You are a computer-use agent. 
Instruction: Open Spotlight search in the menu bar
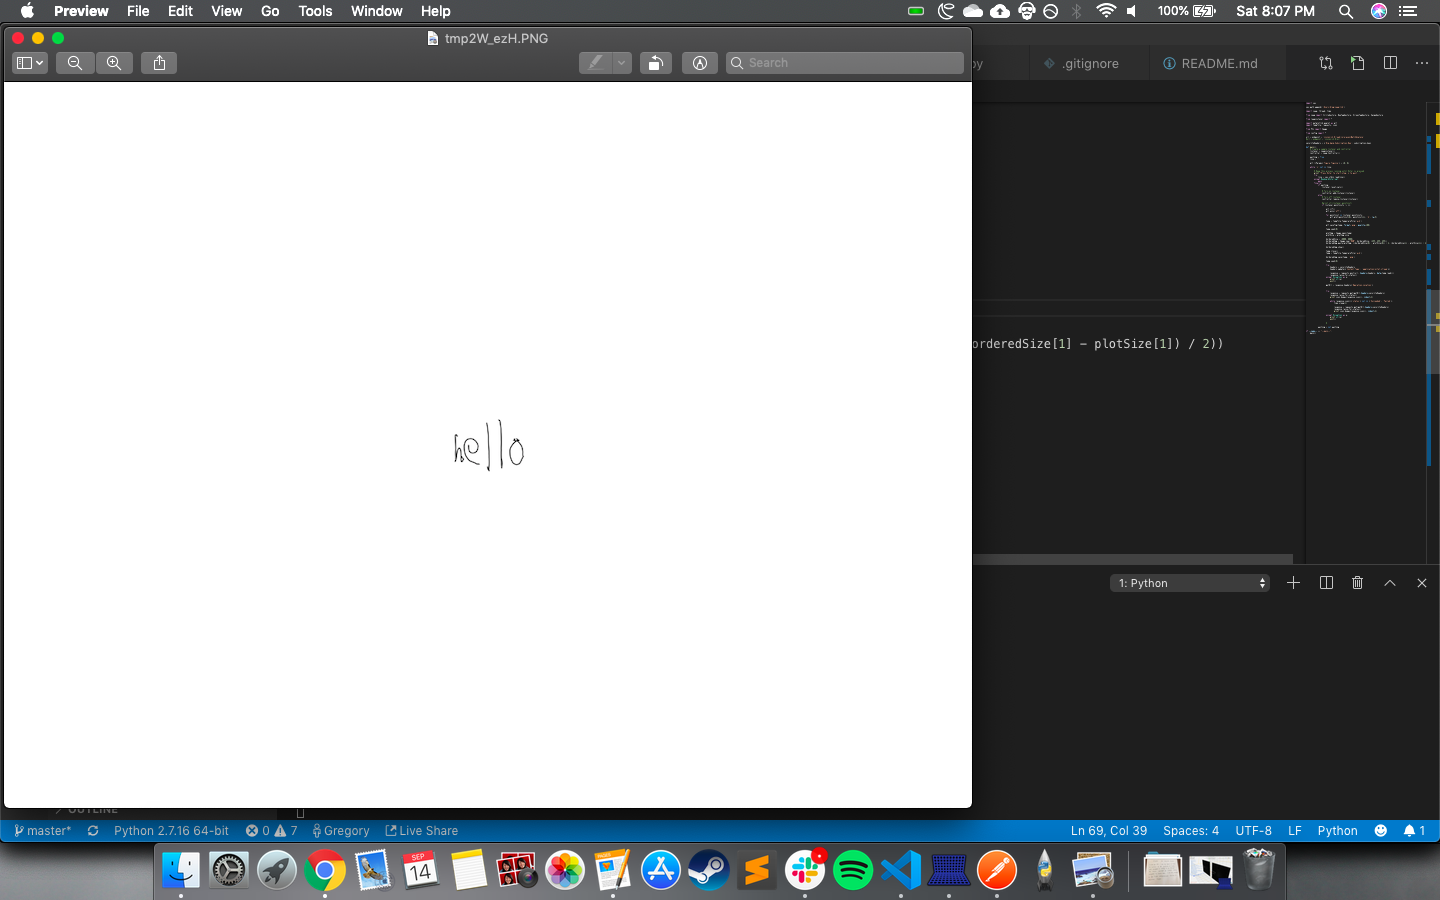[1346, 11]
